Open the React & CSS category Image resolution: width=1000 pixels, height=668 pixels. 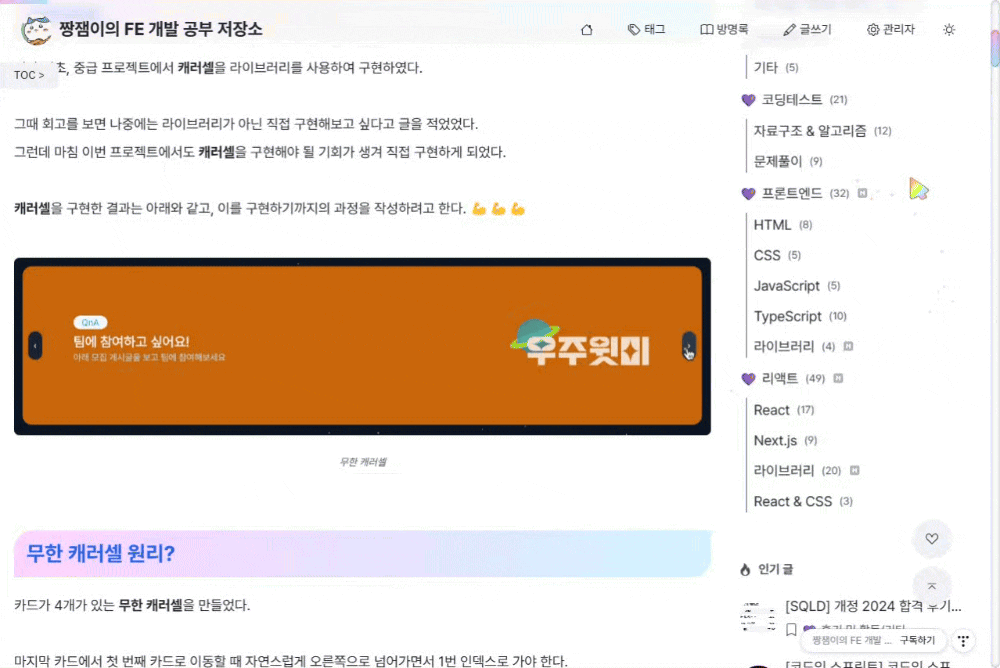click(803, 501)
